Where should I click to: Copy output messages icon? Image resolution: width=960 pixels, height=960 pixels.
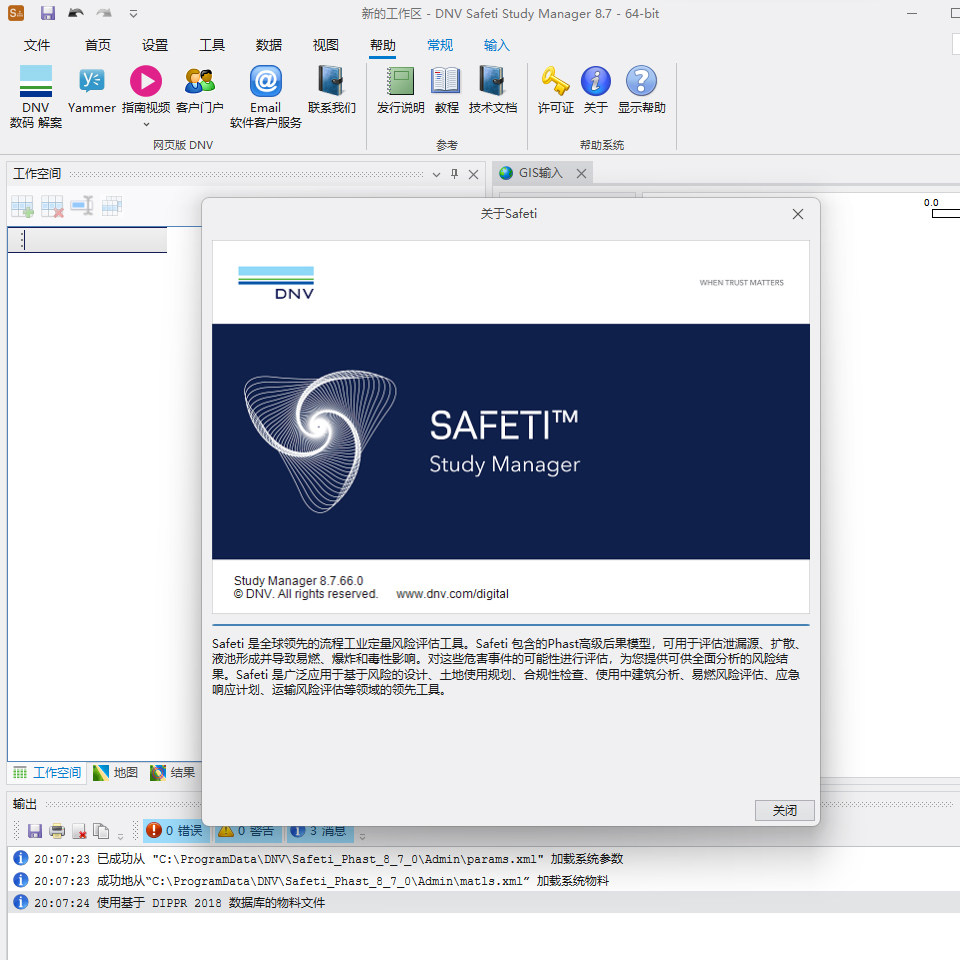pos(101,831)
